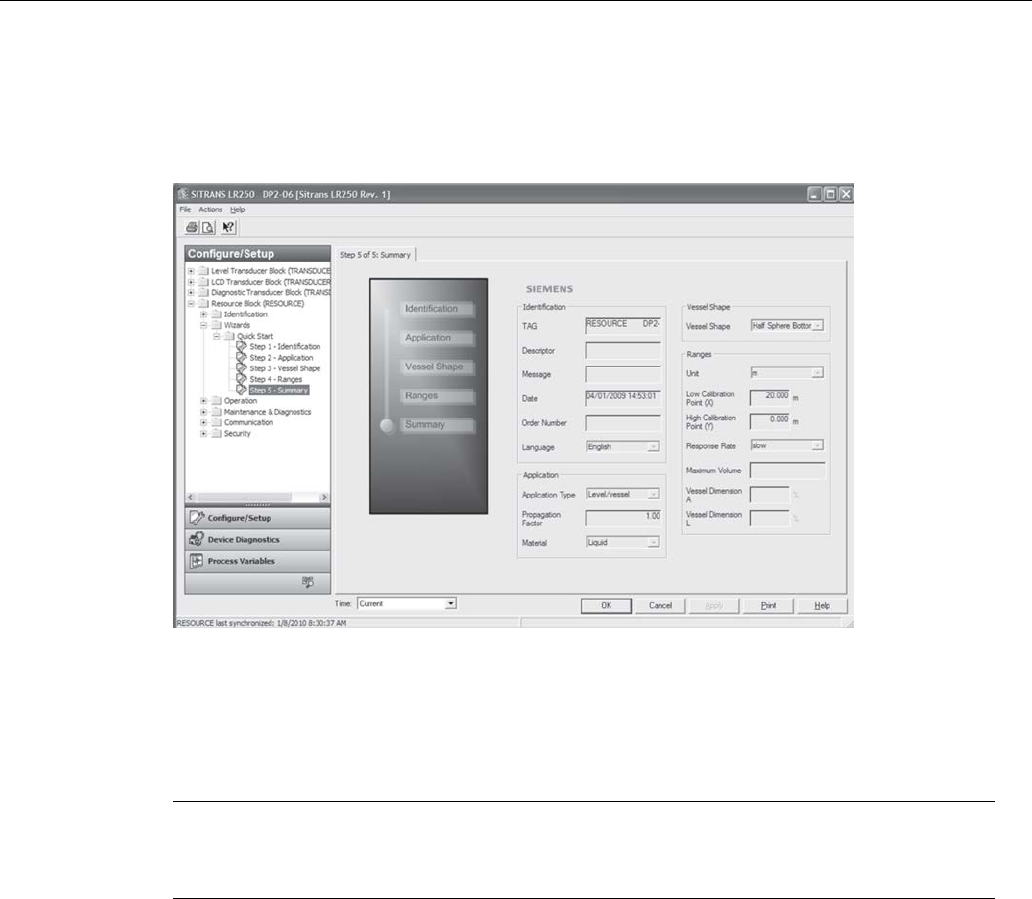Select Step 4 - Ranges in the tree
This screenshot has width=1032, height=899.
tap(276, 379)
